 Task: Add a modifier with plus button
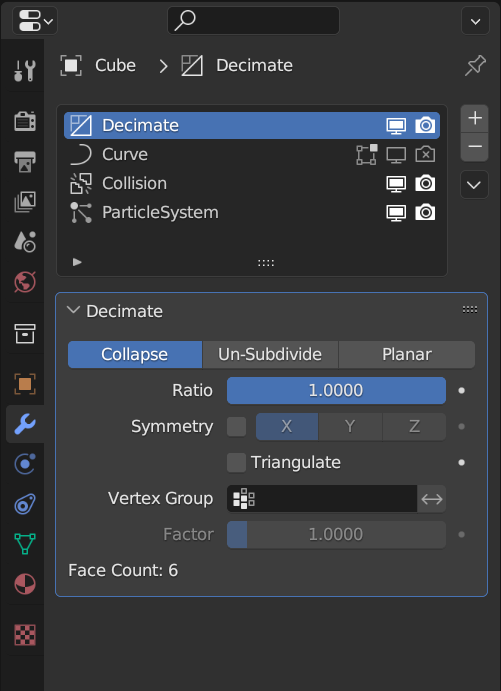475,119
